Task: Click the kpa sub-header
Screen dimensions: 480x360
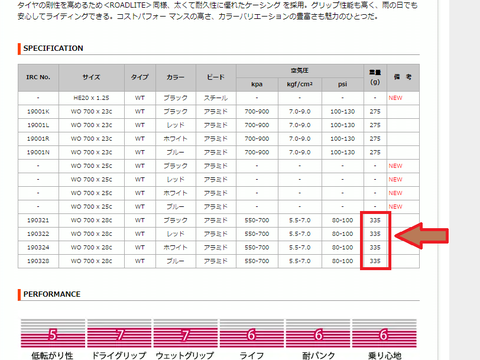Action: [x=257, y=84]
